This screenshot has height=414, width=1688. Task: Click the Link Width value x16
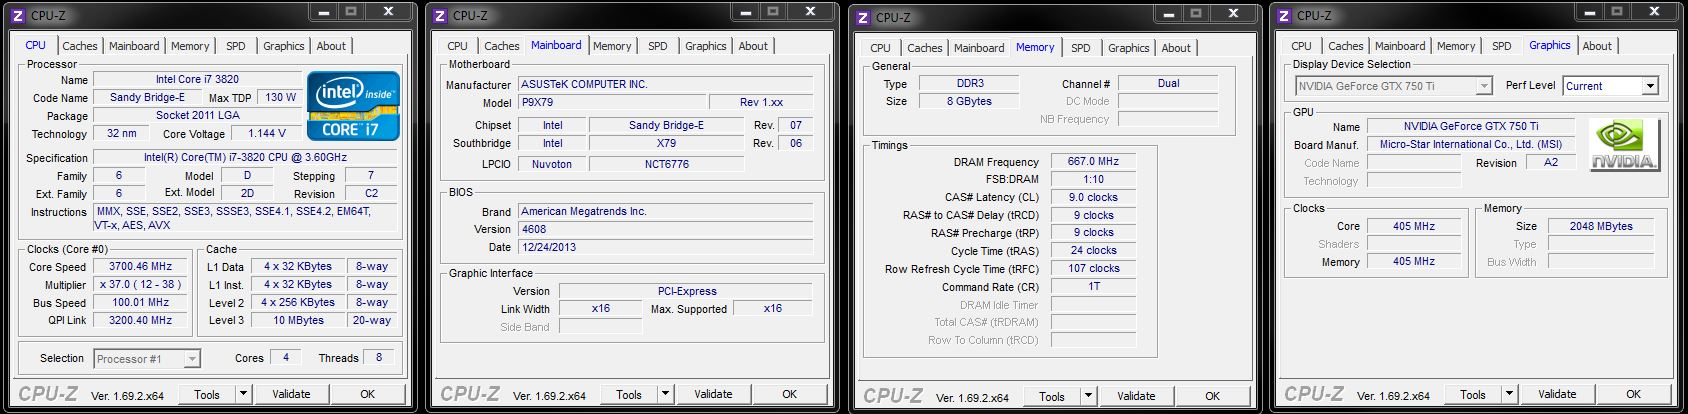click(600, 308)
